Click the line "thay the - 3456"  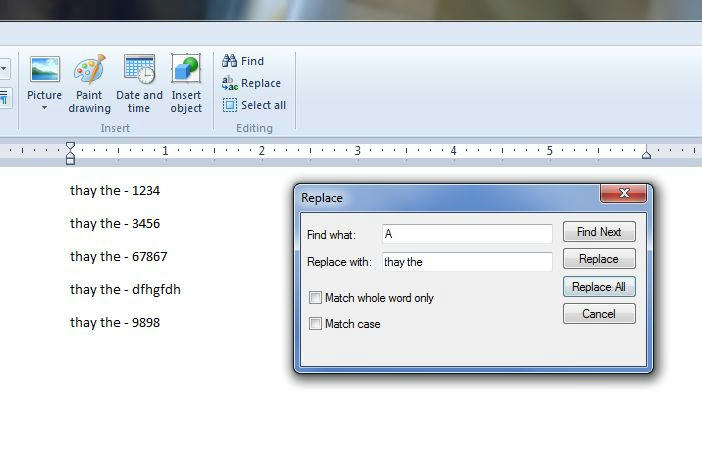tap(115, 223)
